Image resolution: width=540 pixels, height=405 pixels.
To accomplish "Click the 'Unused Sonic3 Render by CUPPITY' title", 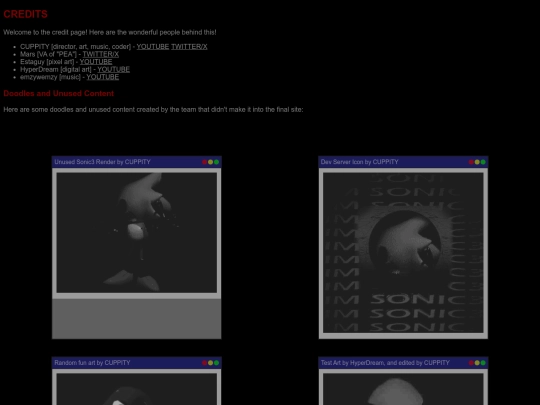I will point(102,162).
